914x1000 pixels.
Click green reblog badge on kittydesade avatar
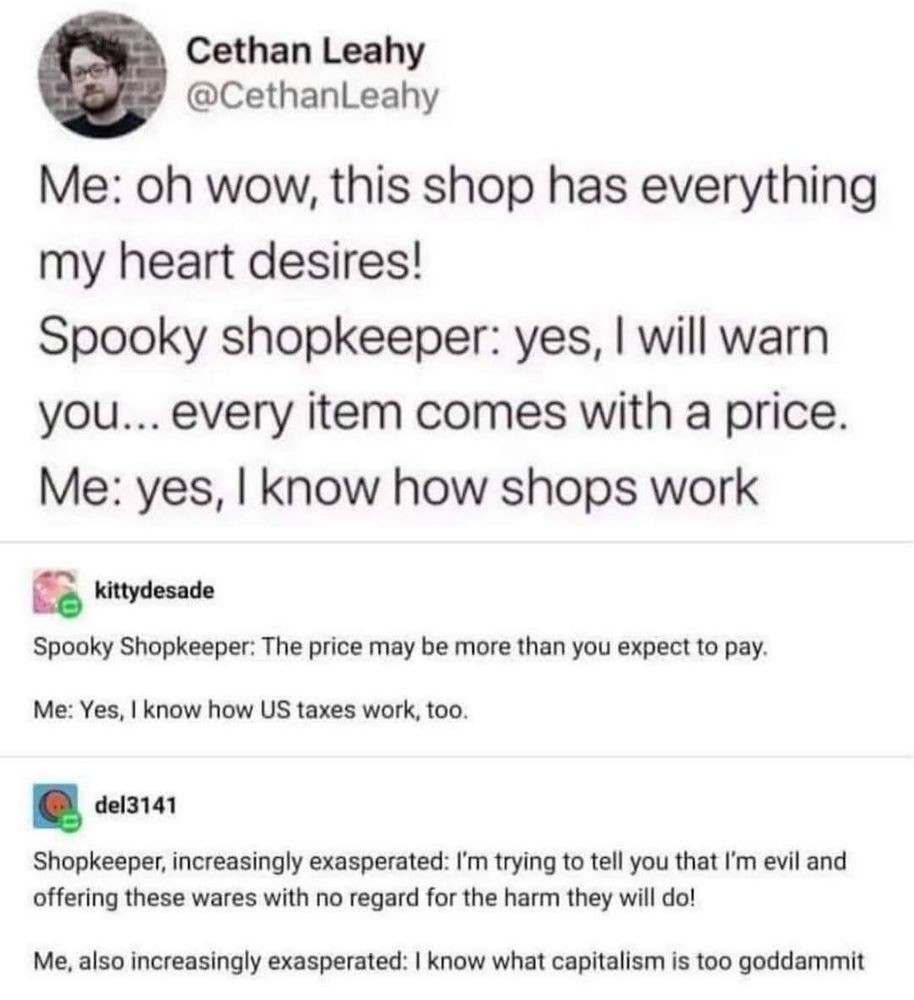(x=69, y=607)
